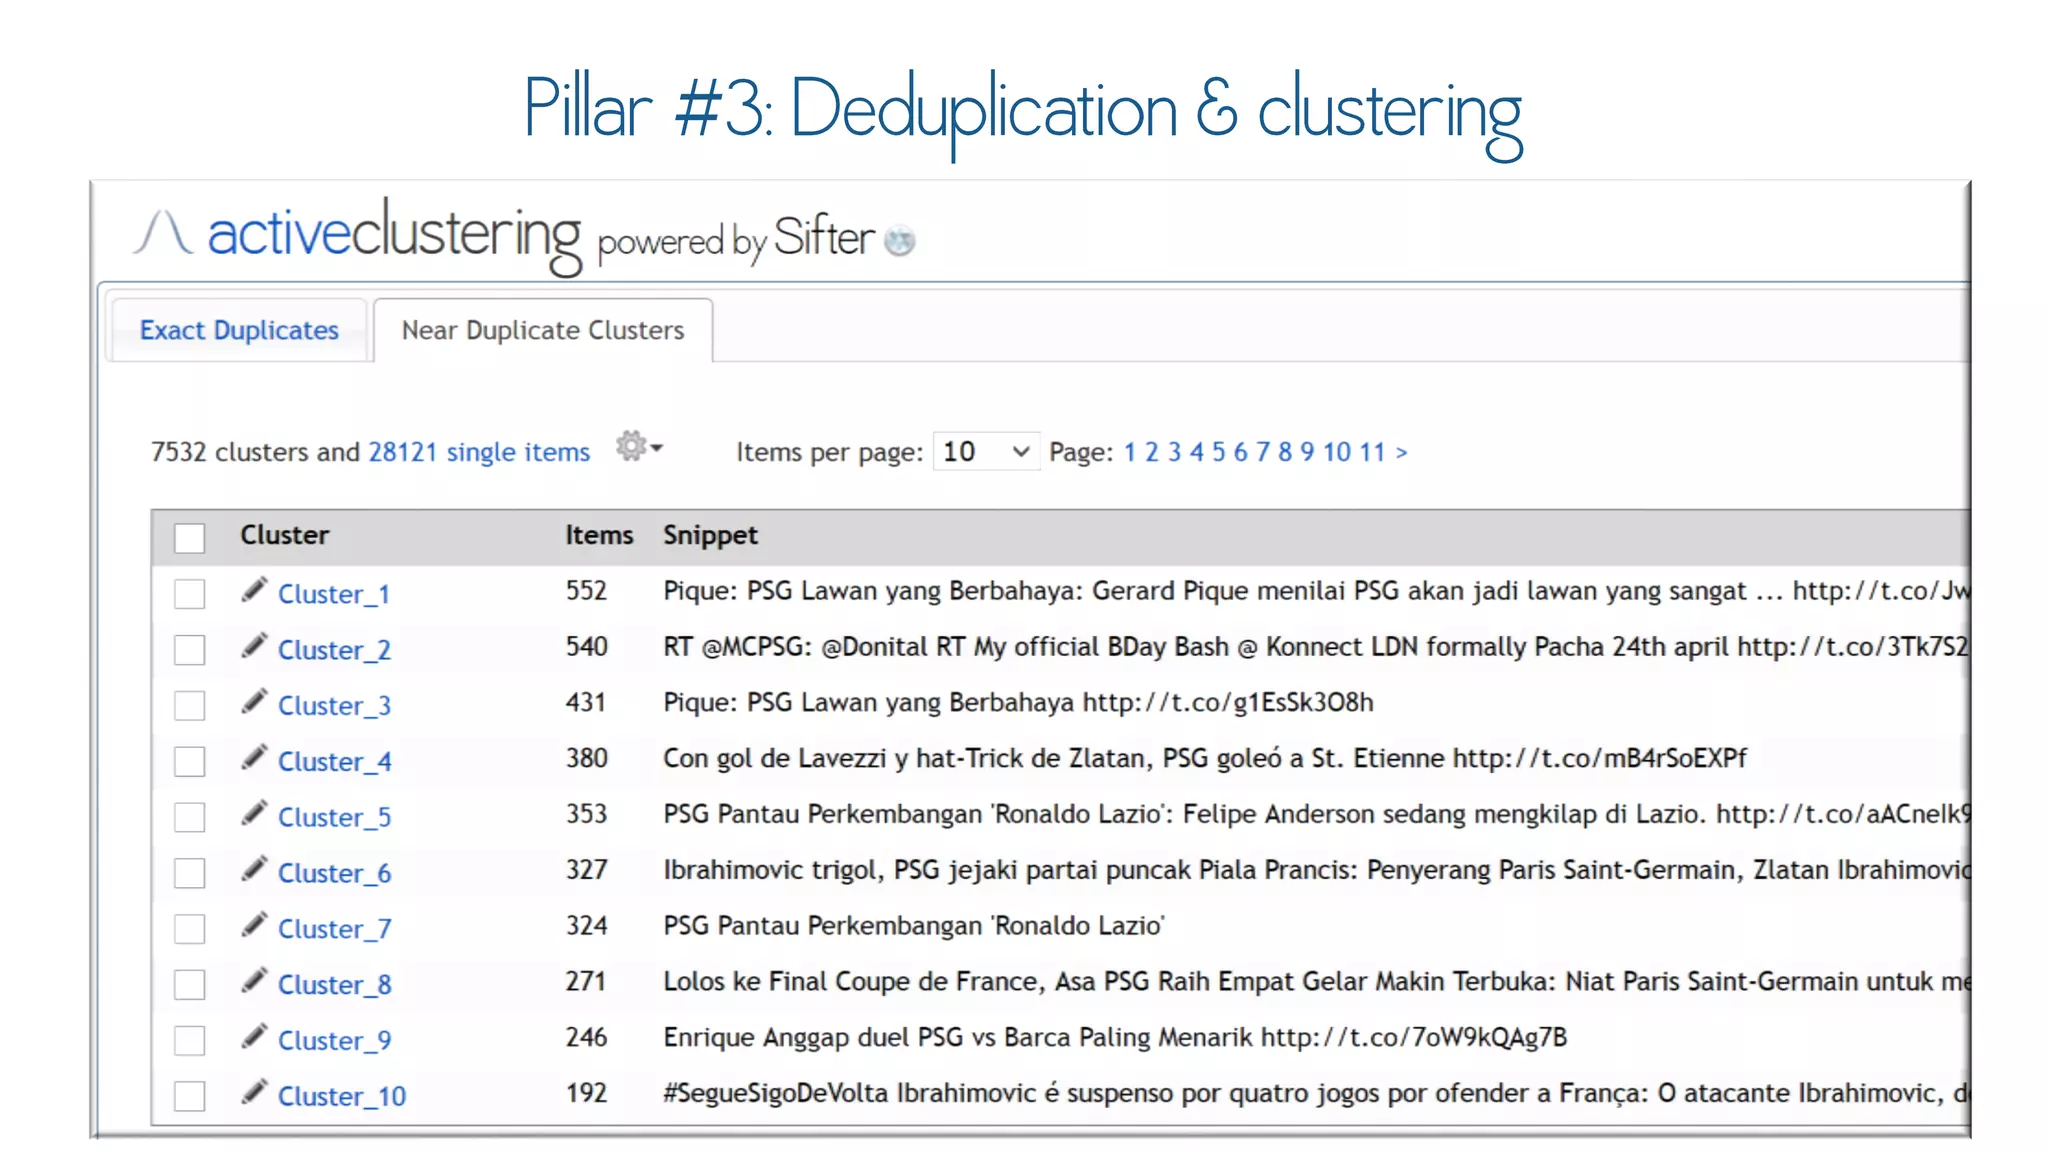
Task: Edit Cluster_6 name via pencil icon
Action: [254, 870]
